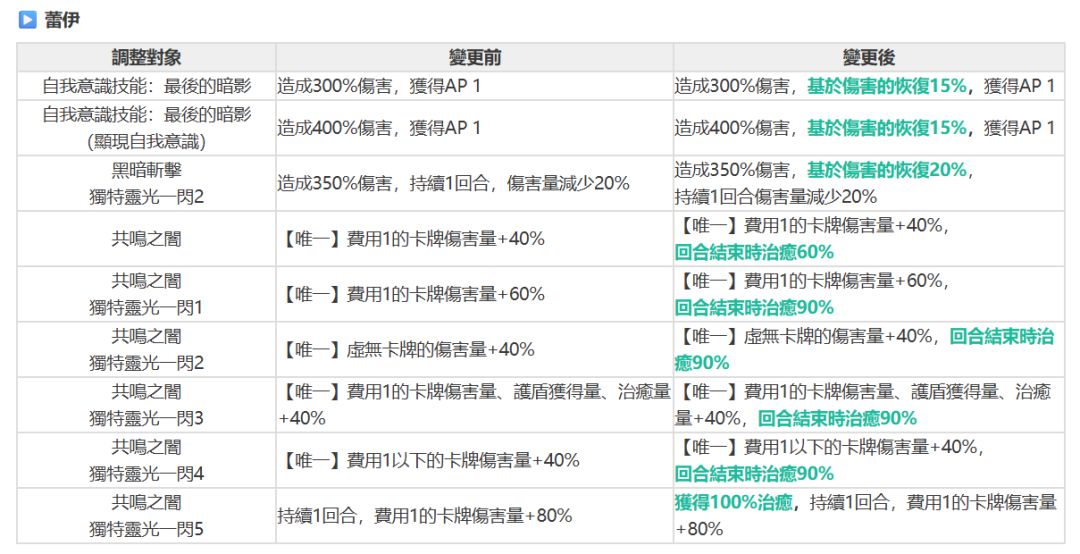This screenshot has width=1080, height=554.
Task: Click 變更後 cell with green 基於傷害的恢復20%
Action: [869, 183]
